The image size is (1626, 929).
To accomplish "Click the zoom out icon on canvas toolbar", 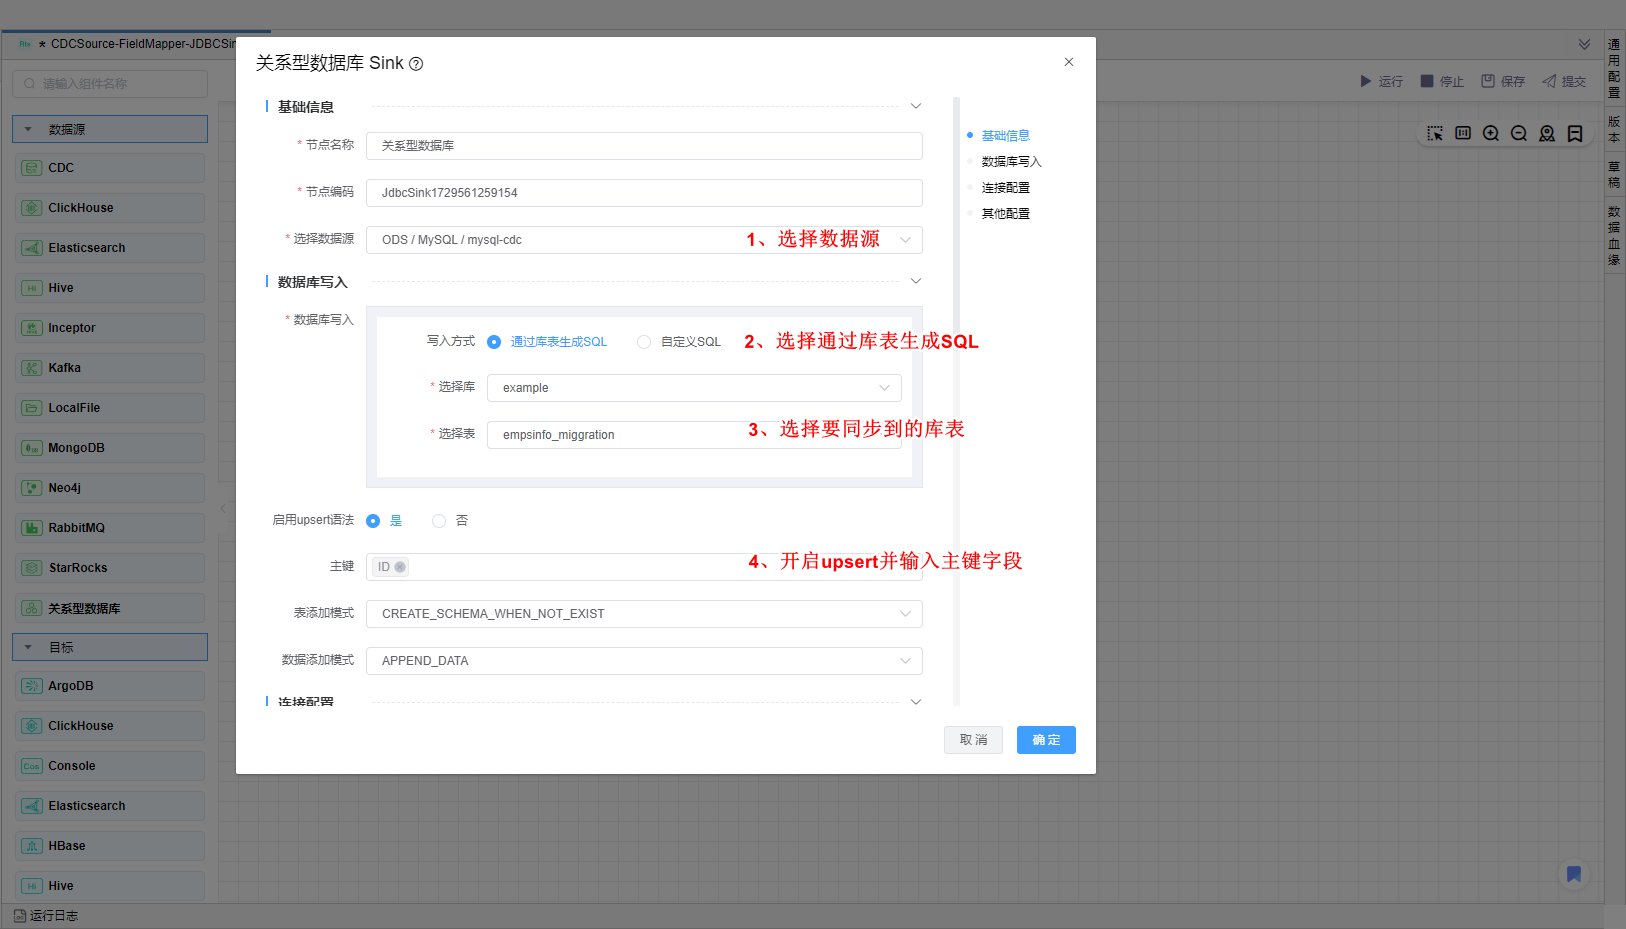I will point(1519,133).
